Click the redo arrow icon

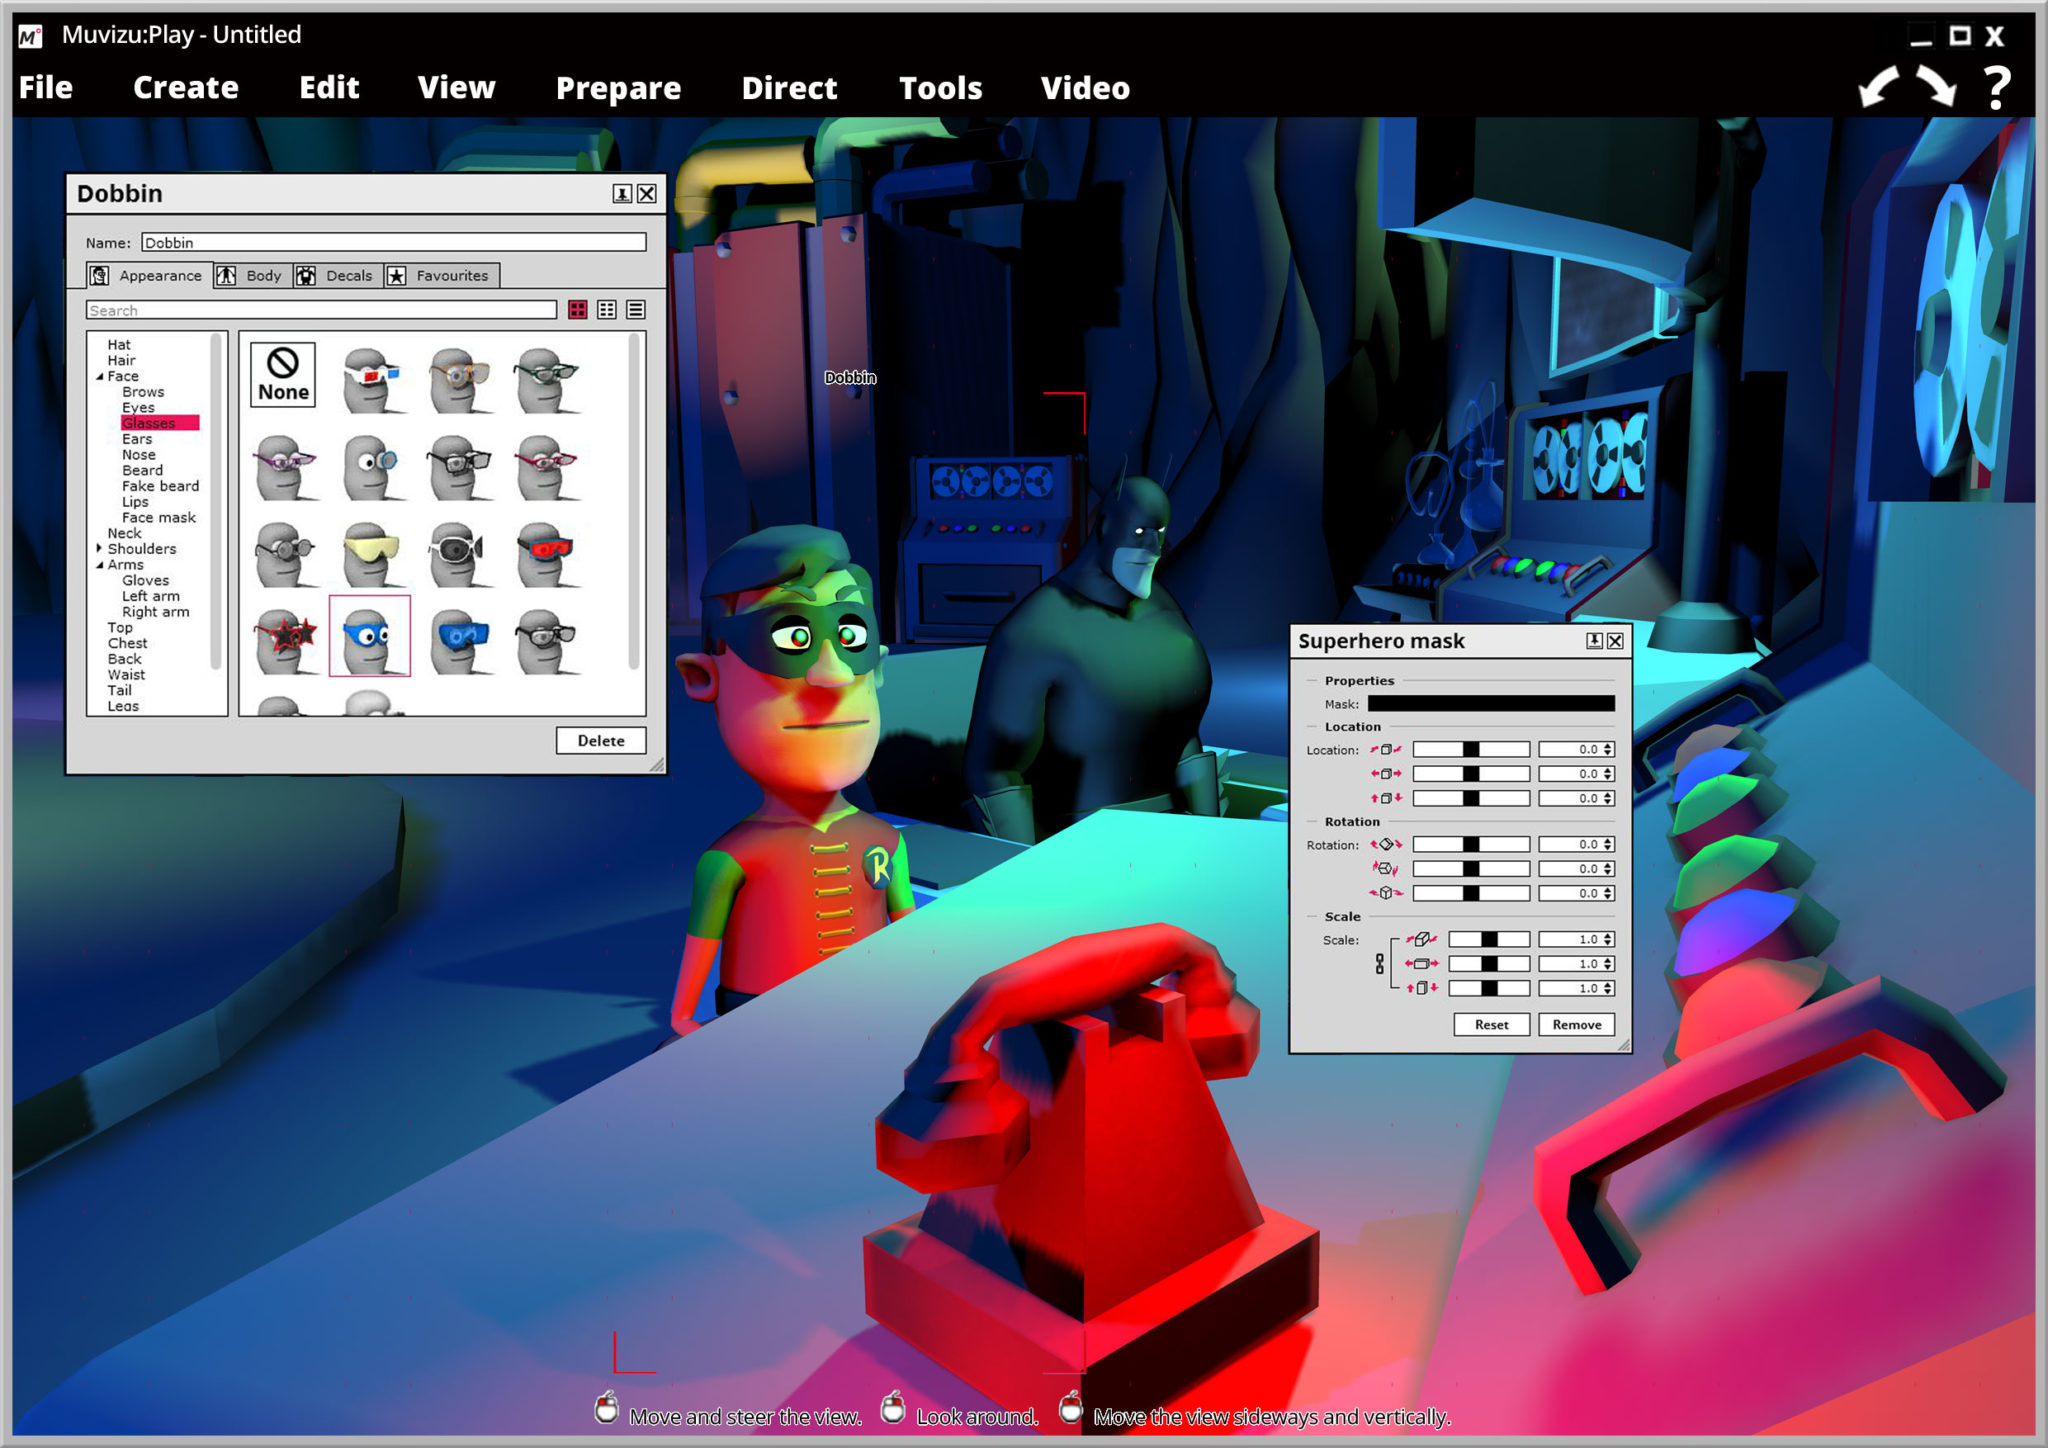(x=1936, y=88)
